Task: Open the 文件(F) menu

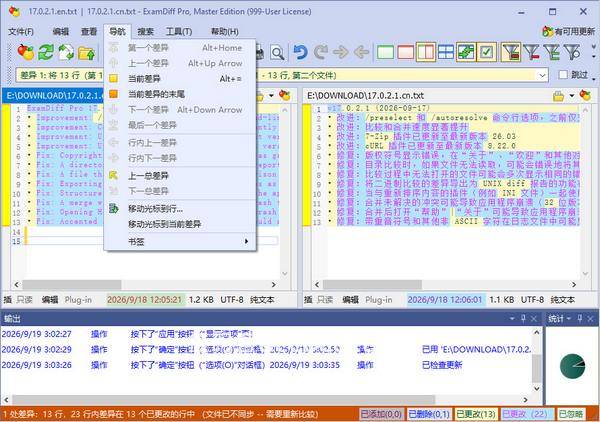Action: coord(21,32)
